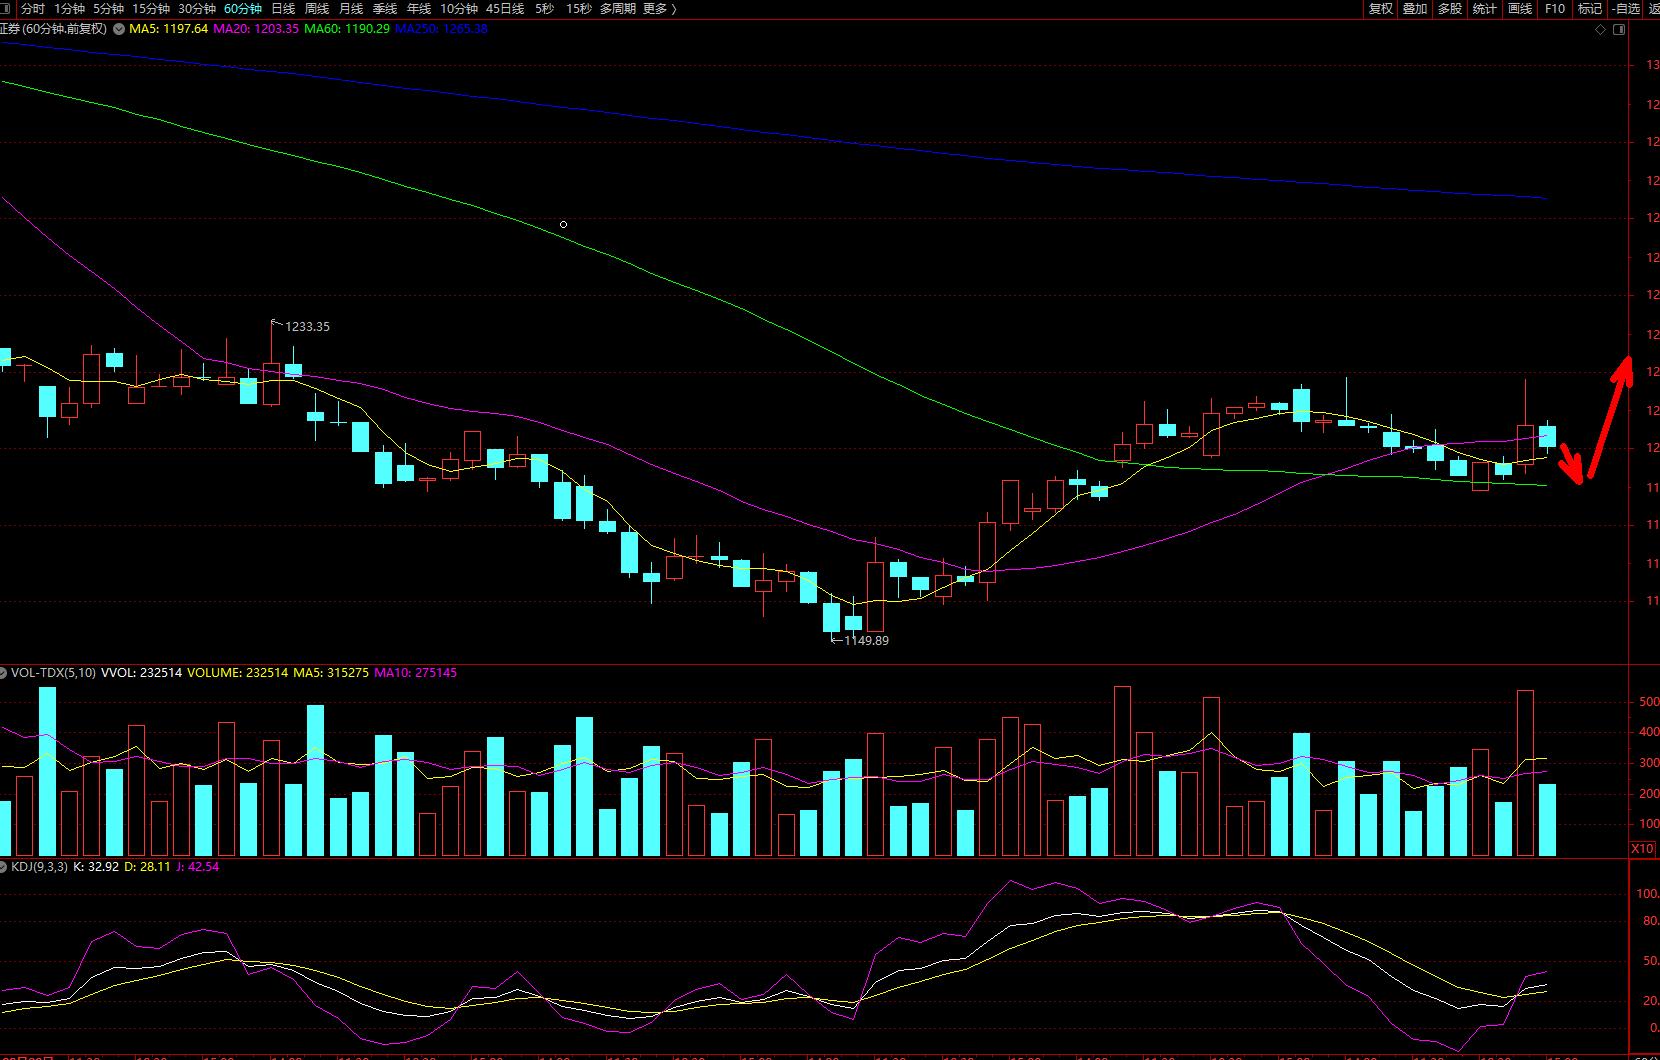Click the MA5: 1197.64 indicator value

pos(168,29)
